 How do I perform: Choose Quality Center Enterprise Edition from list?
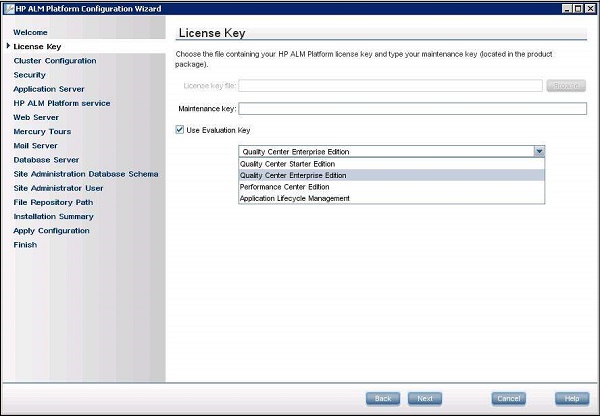click(391, 175)
